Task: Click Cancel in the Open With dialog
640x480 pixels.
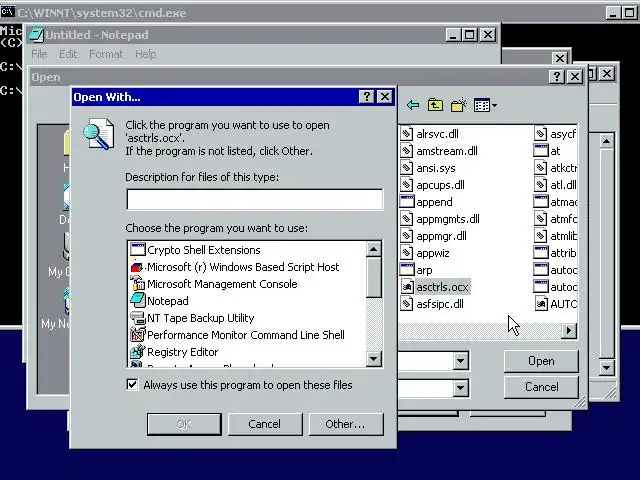Action: tap(264, 424)
